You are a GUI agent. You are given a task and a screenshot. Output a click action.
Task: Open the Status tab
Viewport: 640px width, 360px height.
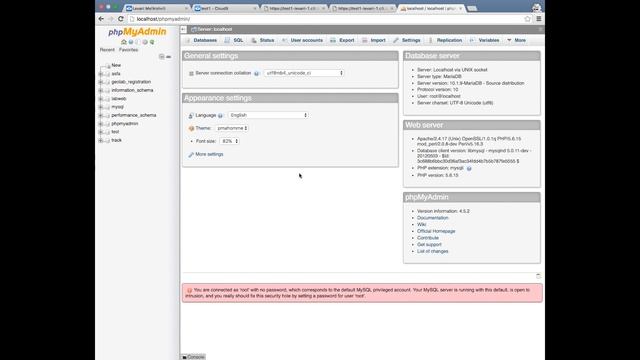[x=262, y=40]
